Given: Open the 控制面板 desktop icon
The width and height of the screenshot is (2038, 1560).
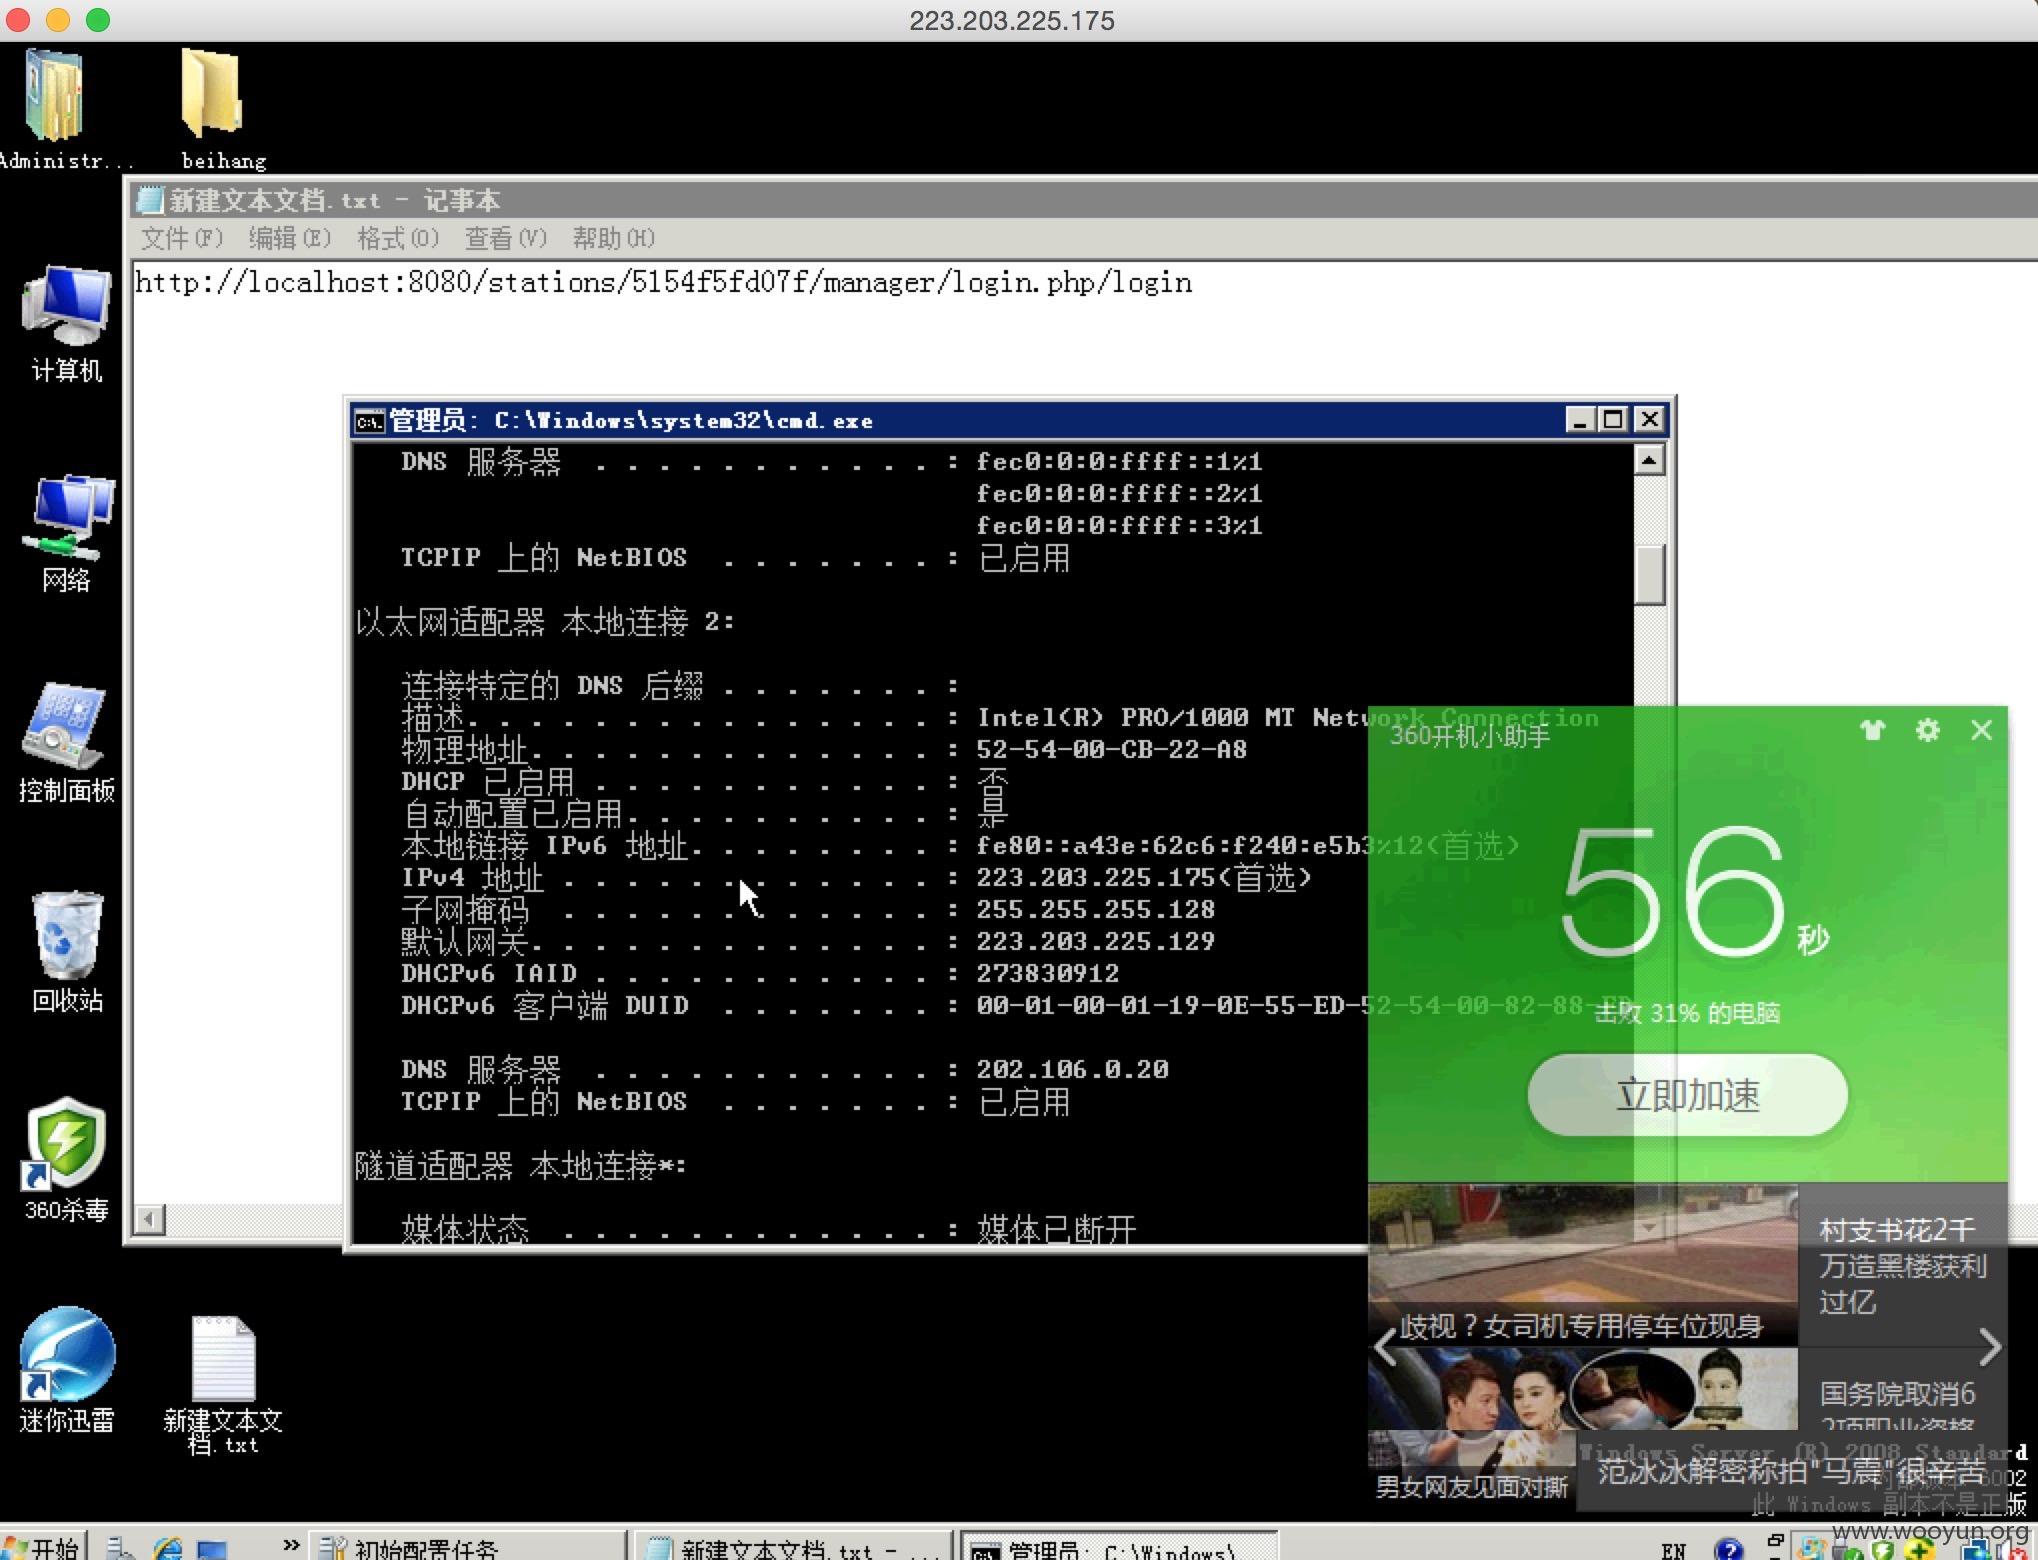Looking at the screenshot, I should pos(66,743).
